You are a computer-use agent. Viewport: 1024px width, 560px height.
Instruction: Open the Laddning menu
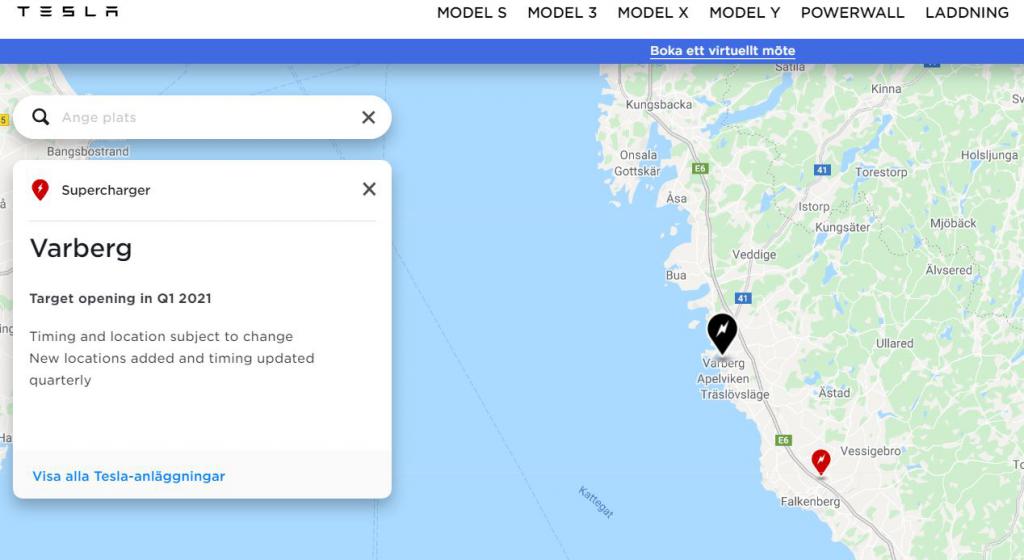point(967,13)
